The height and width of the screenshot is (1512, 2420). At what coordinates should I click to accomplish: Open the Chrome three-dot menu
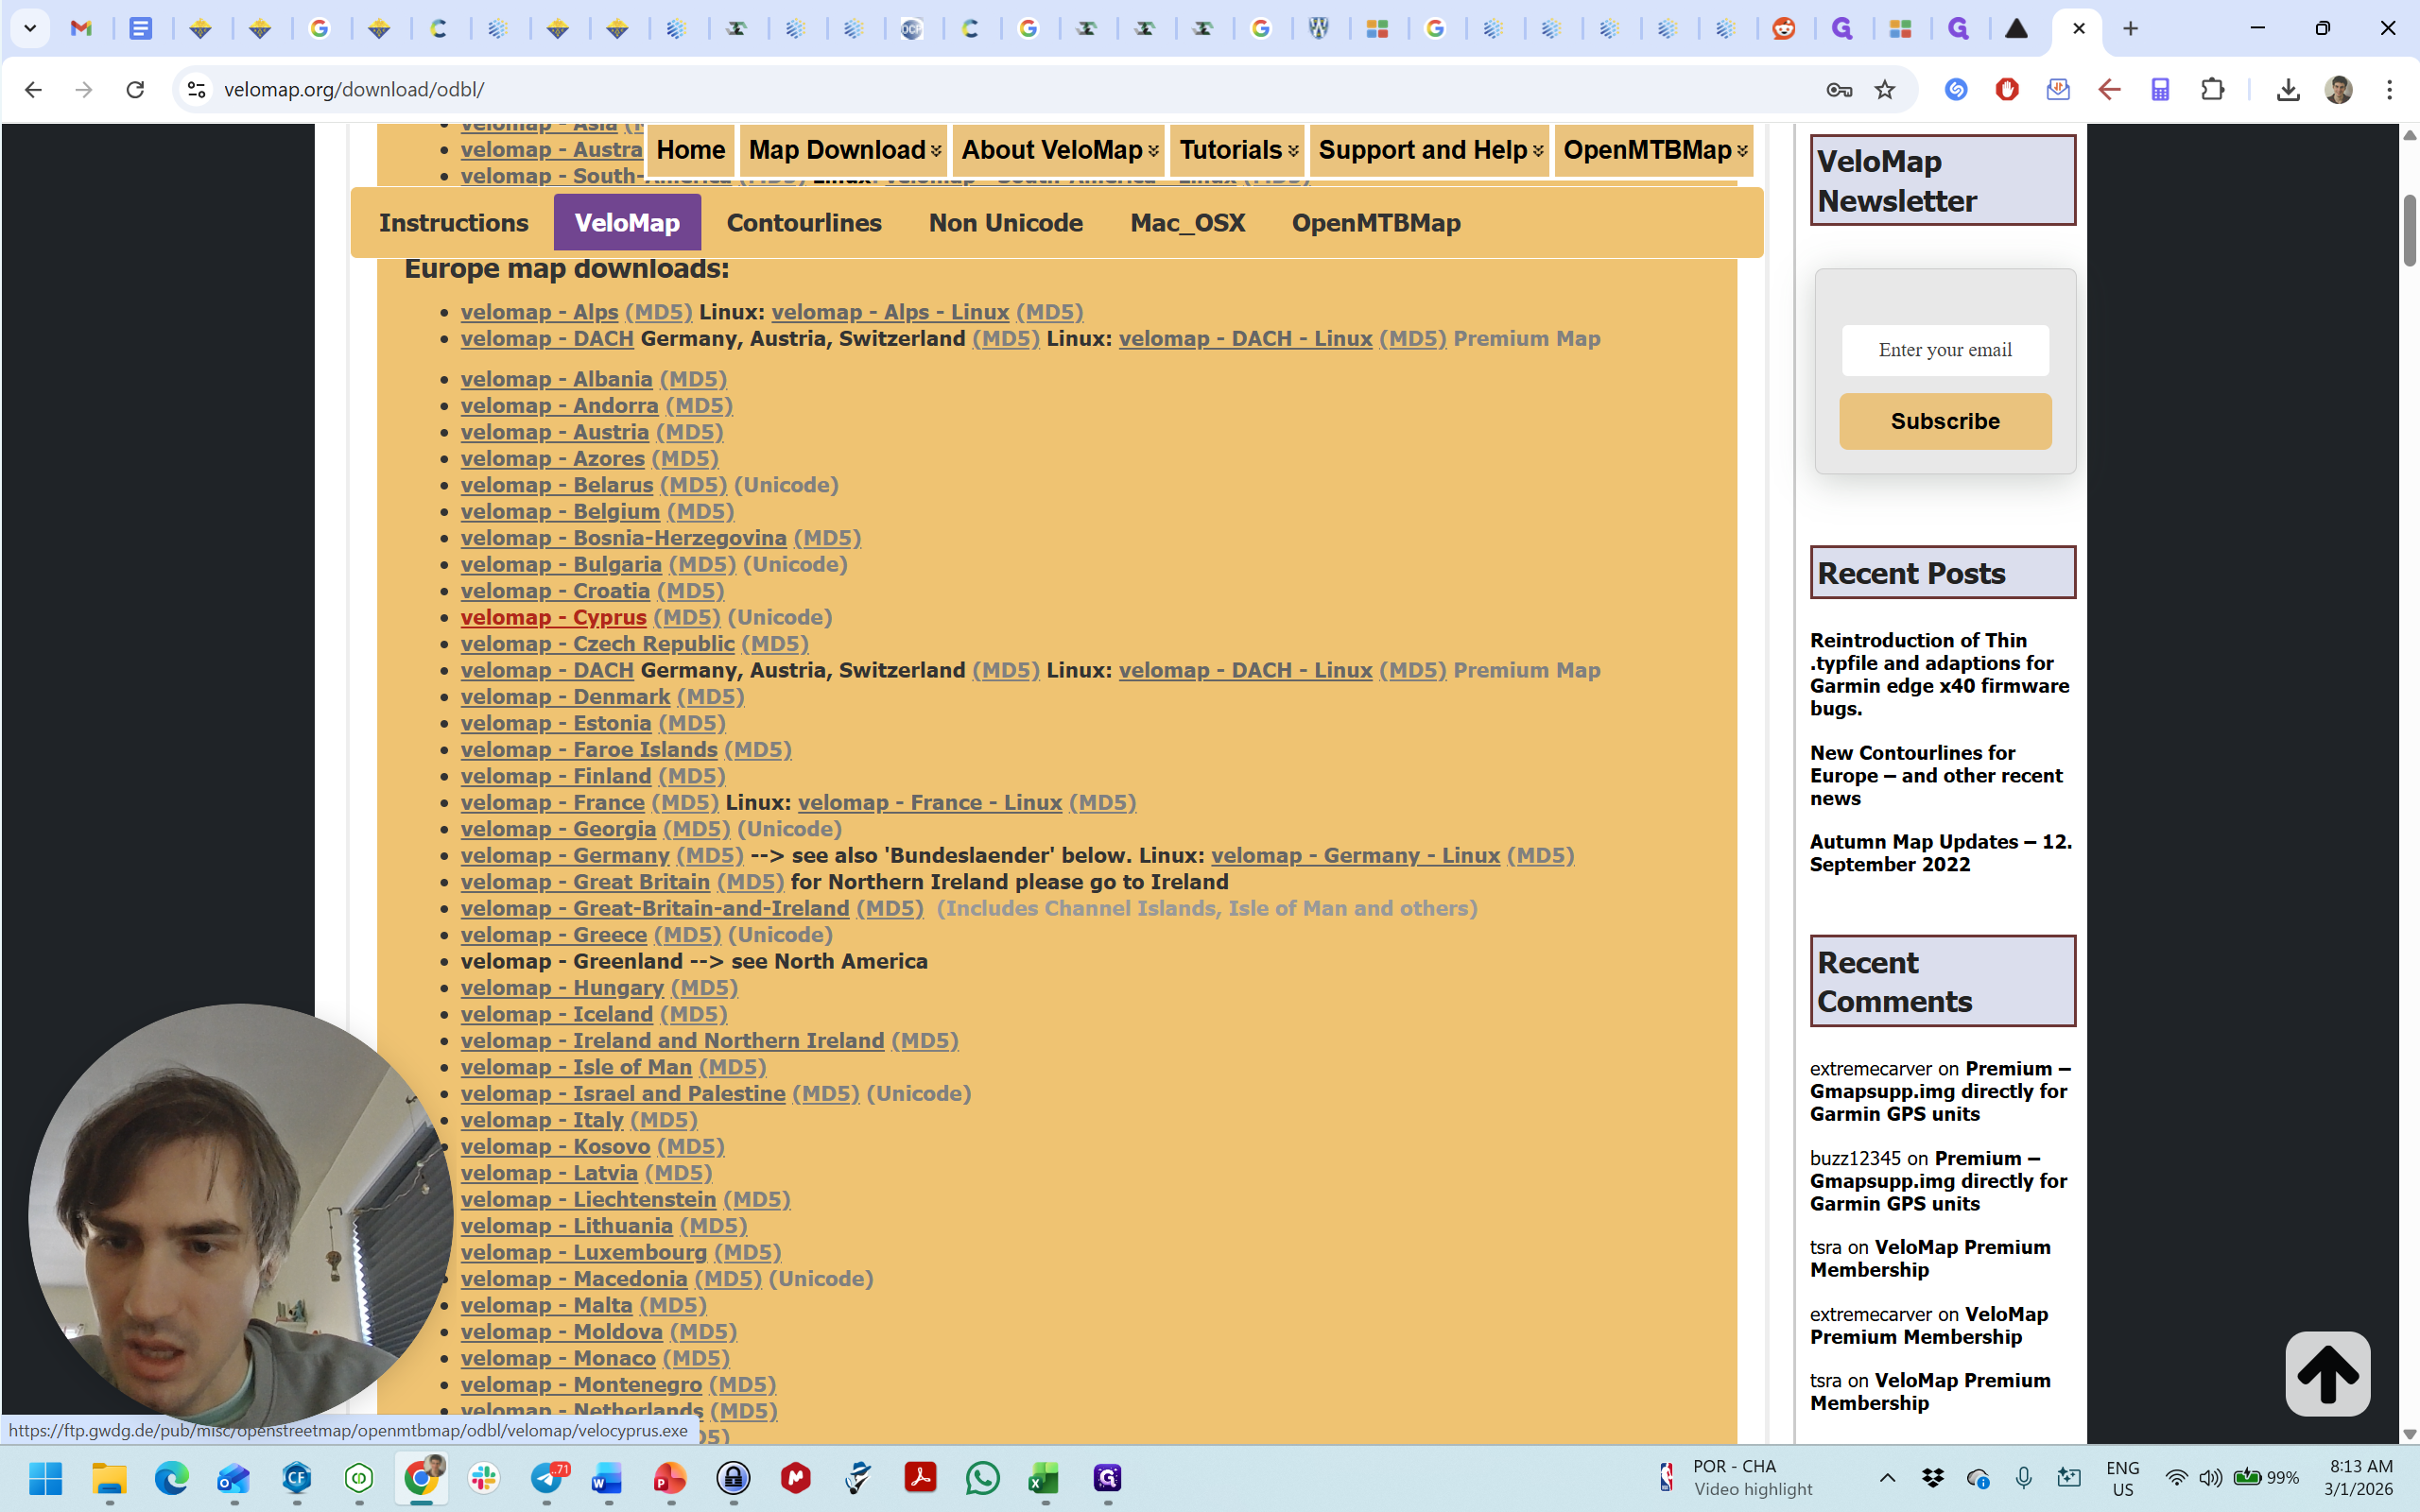[2389, 90]
